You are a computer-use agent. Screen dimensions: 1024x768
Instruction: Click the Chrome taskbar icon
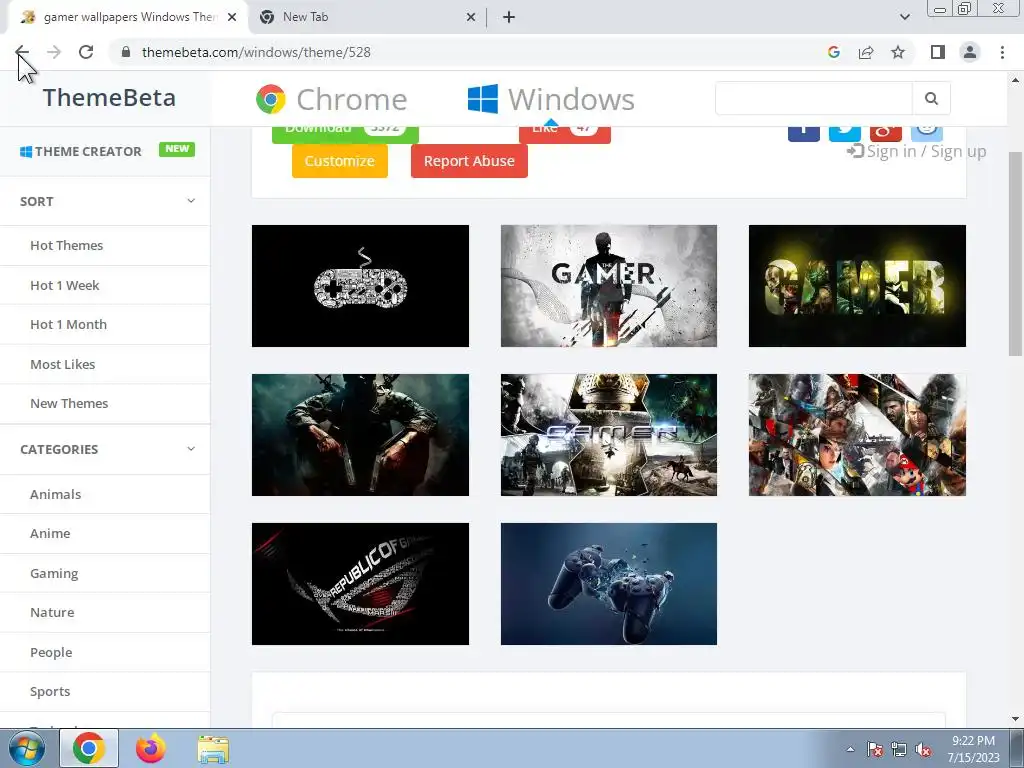(x=89, y=748)
